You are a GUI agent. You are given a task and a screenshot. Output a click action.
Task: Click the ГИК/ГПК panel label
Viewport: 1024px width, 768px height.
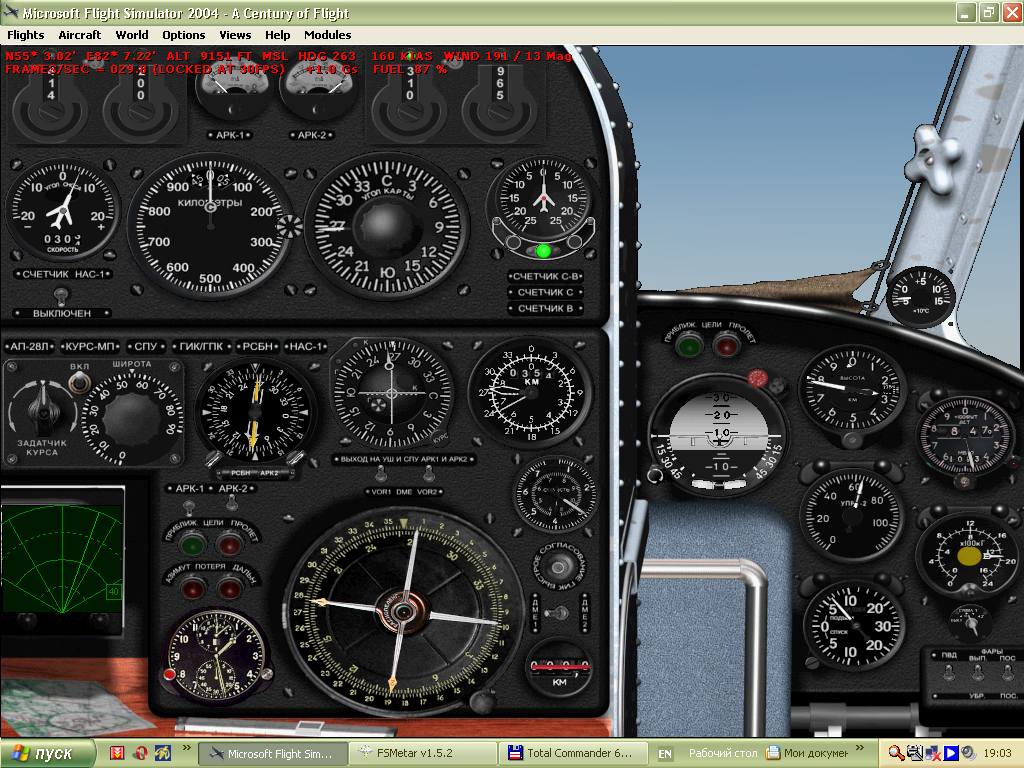(201, 346)
